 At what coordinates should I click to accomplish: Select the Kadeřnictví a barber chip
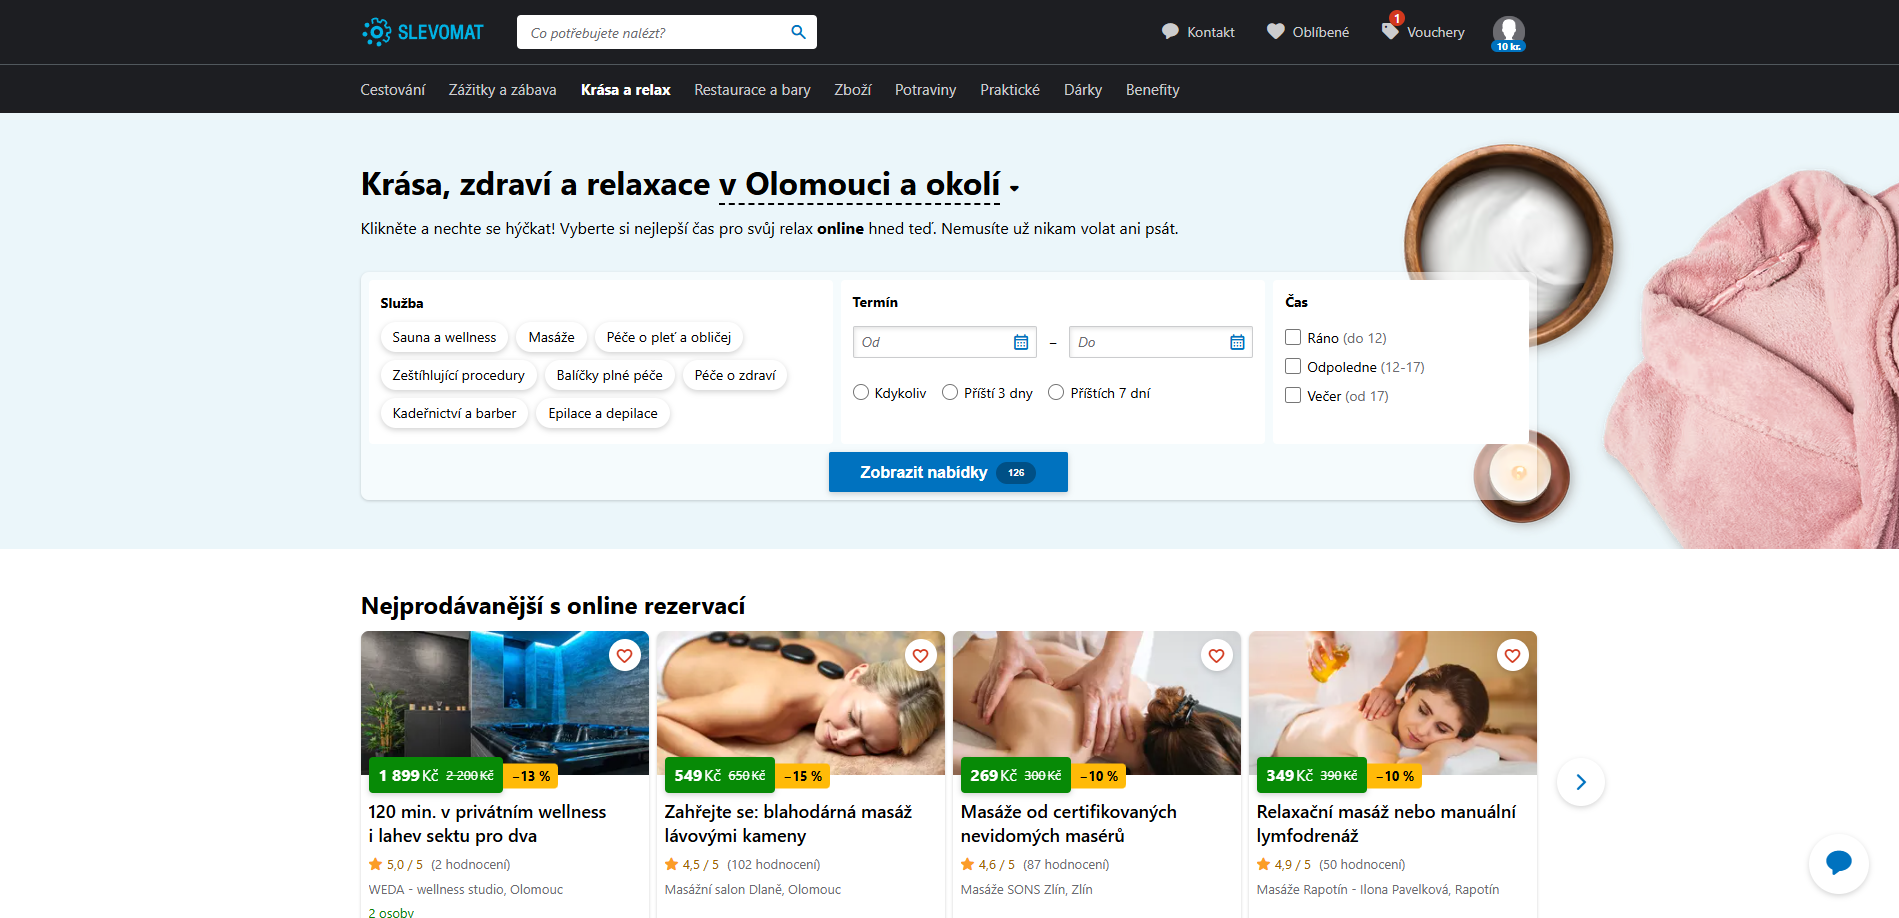455,414
